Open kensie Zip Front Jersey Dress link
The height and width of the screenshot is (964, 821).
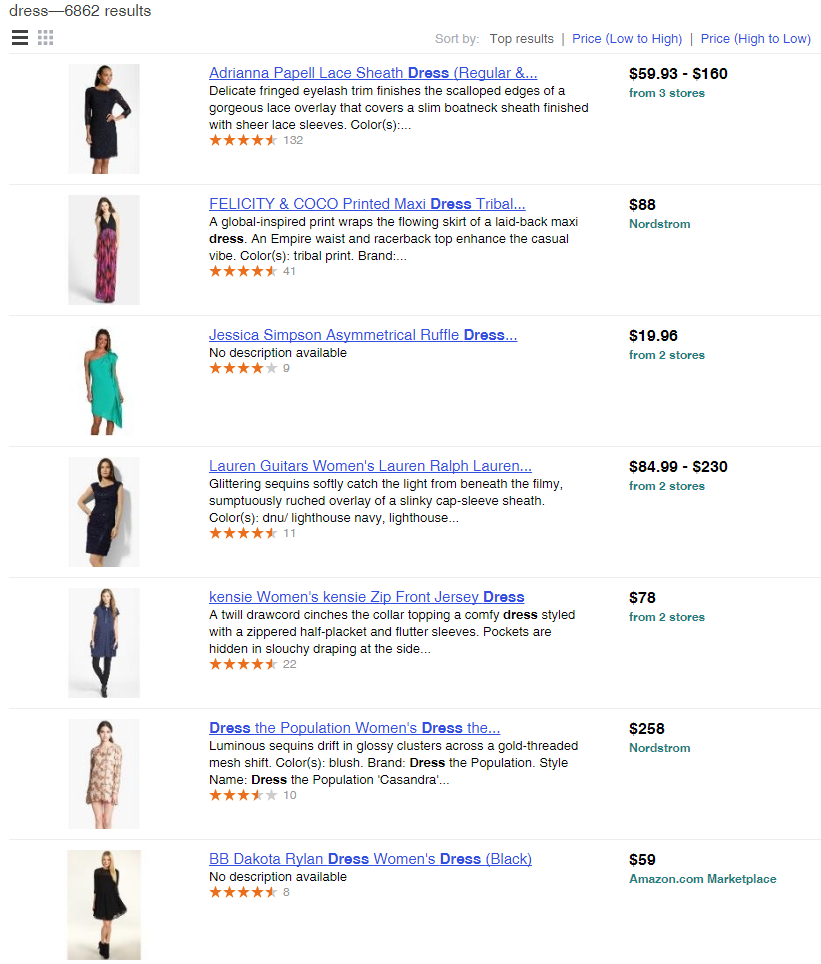click(366, 597)
